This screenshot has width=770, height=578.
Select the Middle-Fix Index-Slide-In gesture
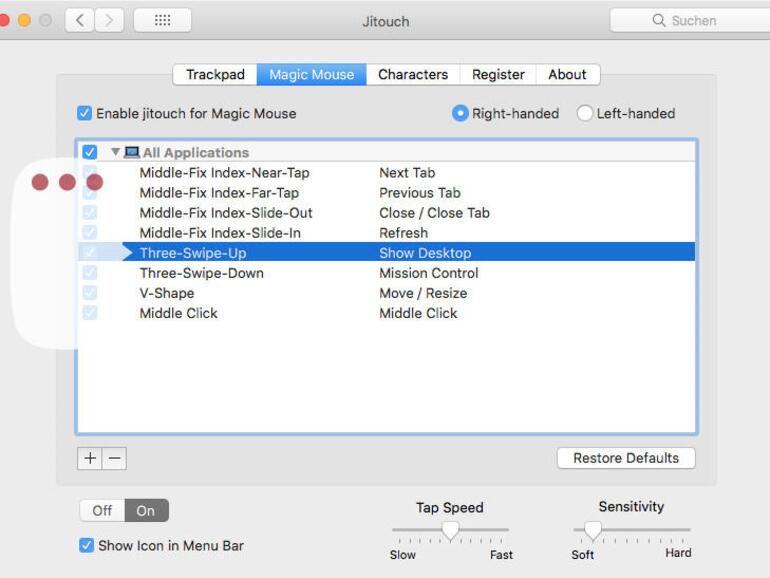pos(220,233)
